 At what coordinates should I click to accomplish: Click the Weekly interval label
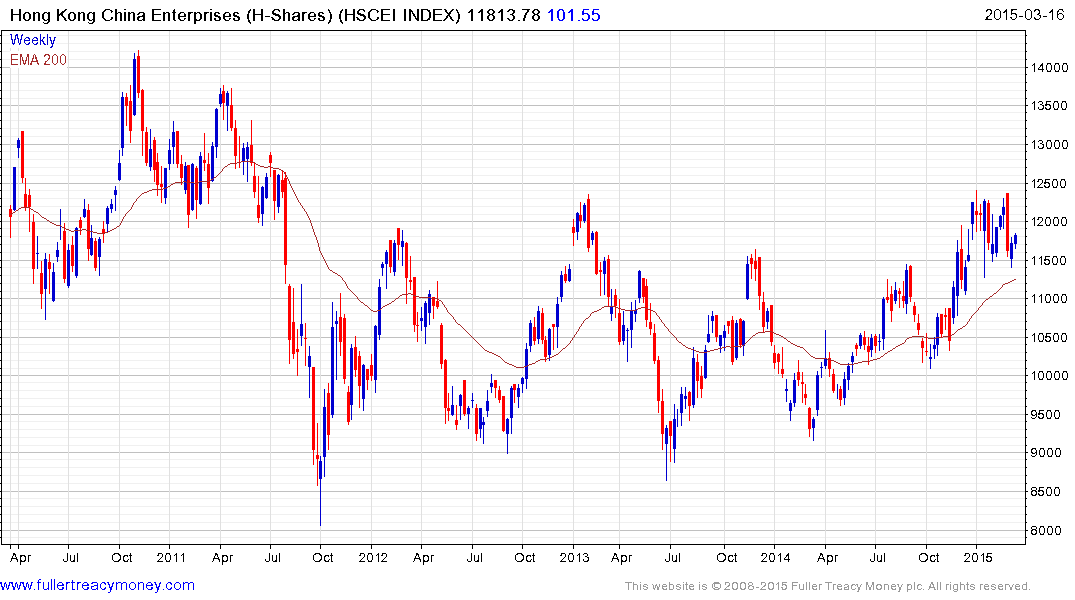(x=33, y=40)
